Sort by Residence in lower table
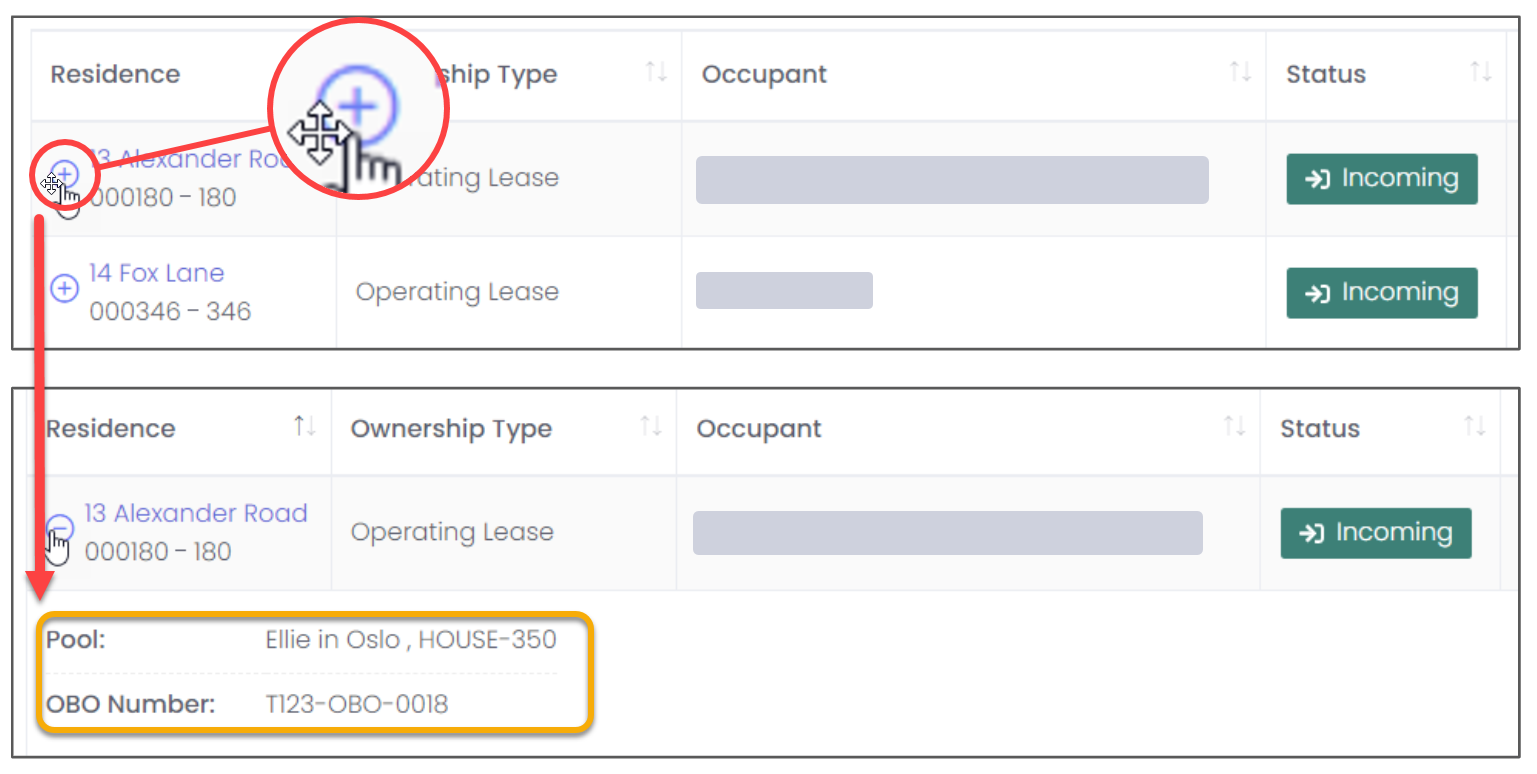This screenshot has height=774, width=1537. pyautogui.click(x=305, y=427)
